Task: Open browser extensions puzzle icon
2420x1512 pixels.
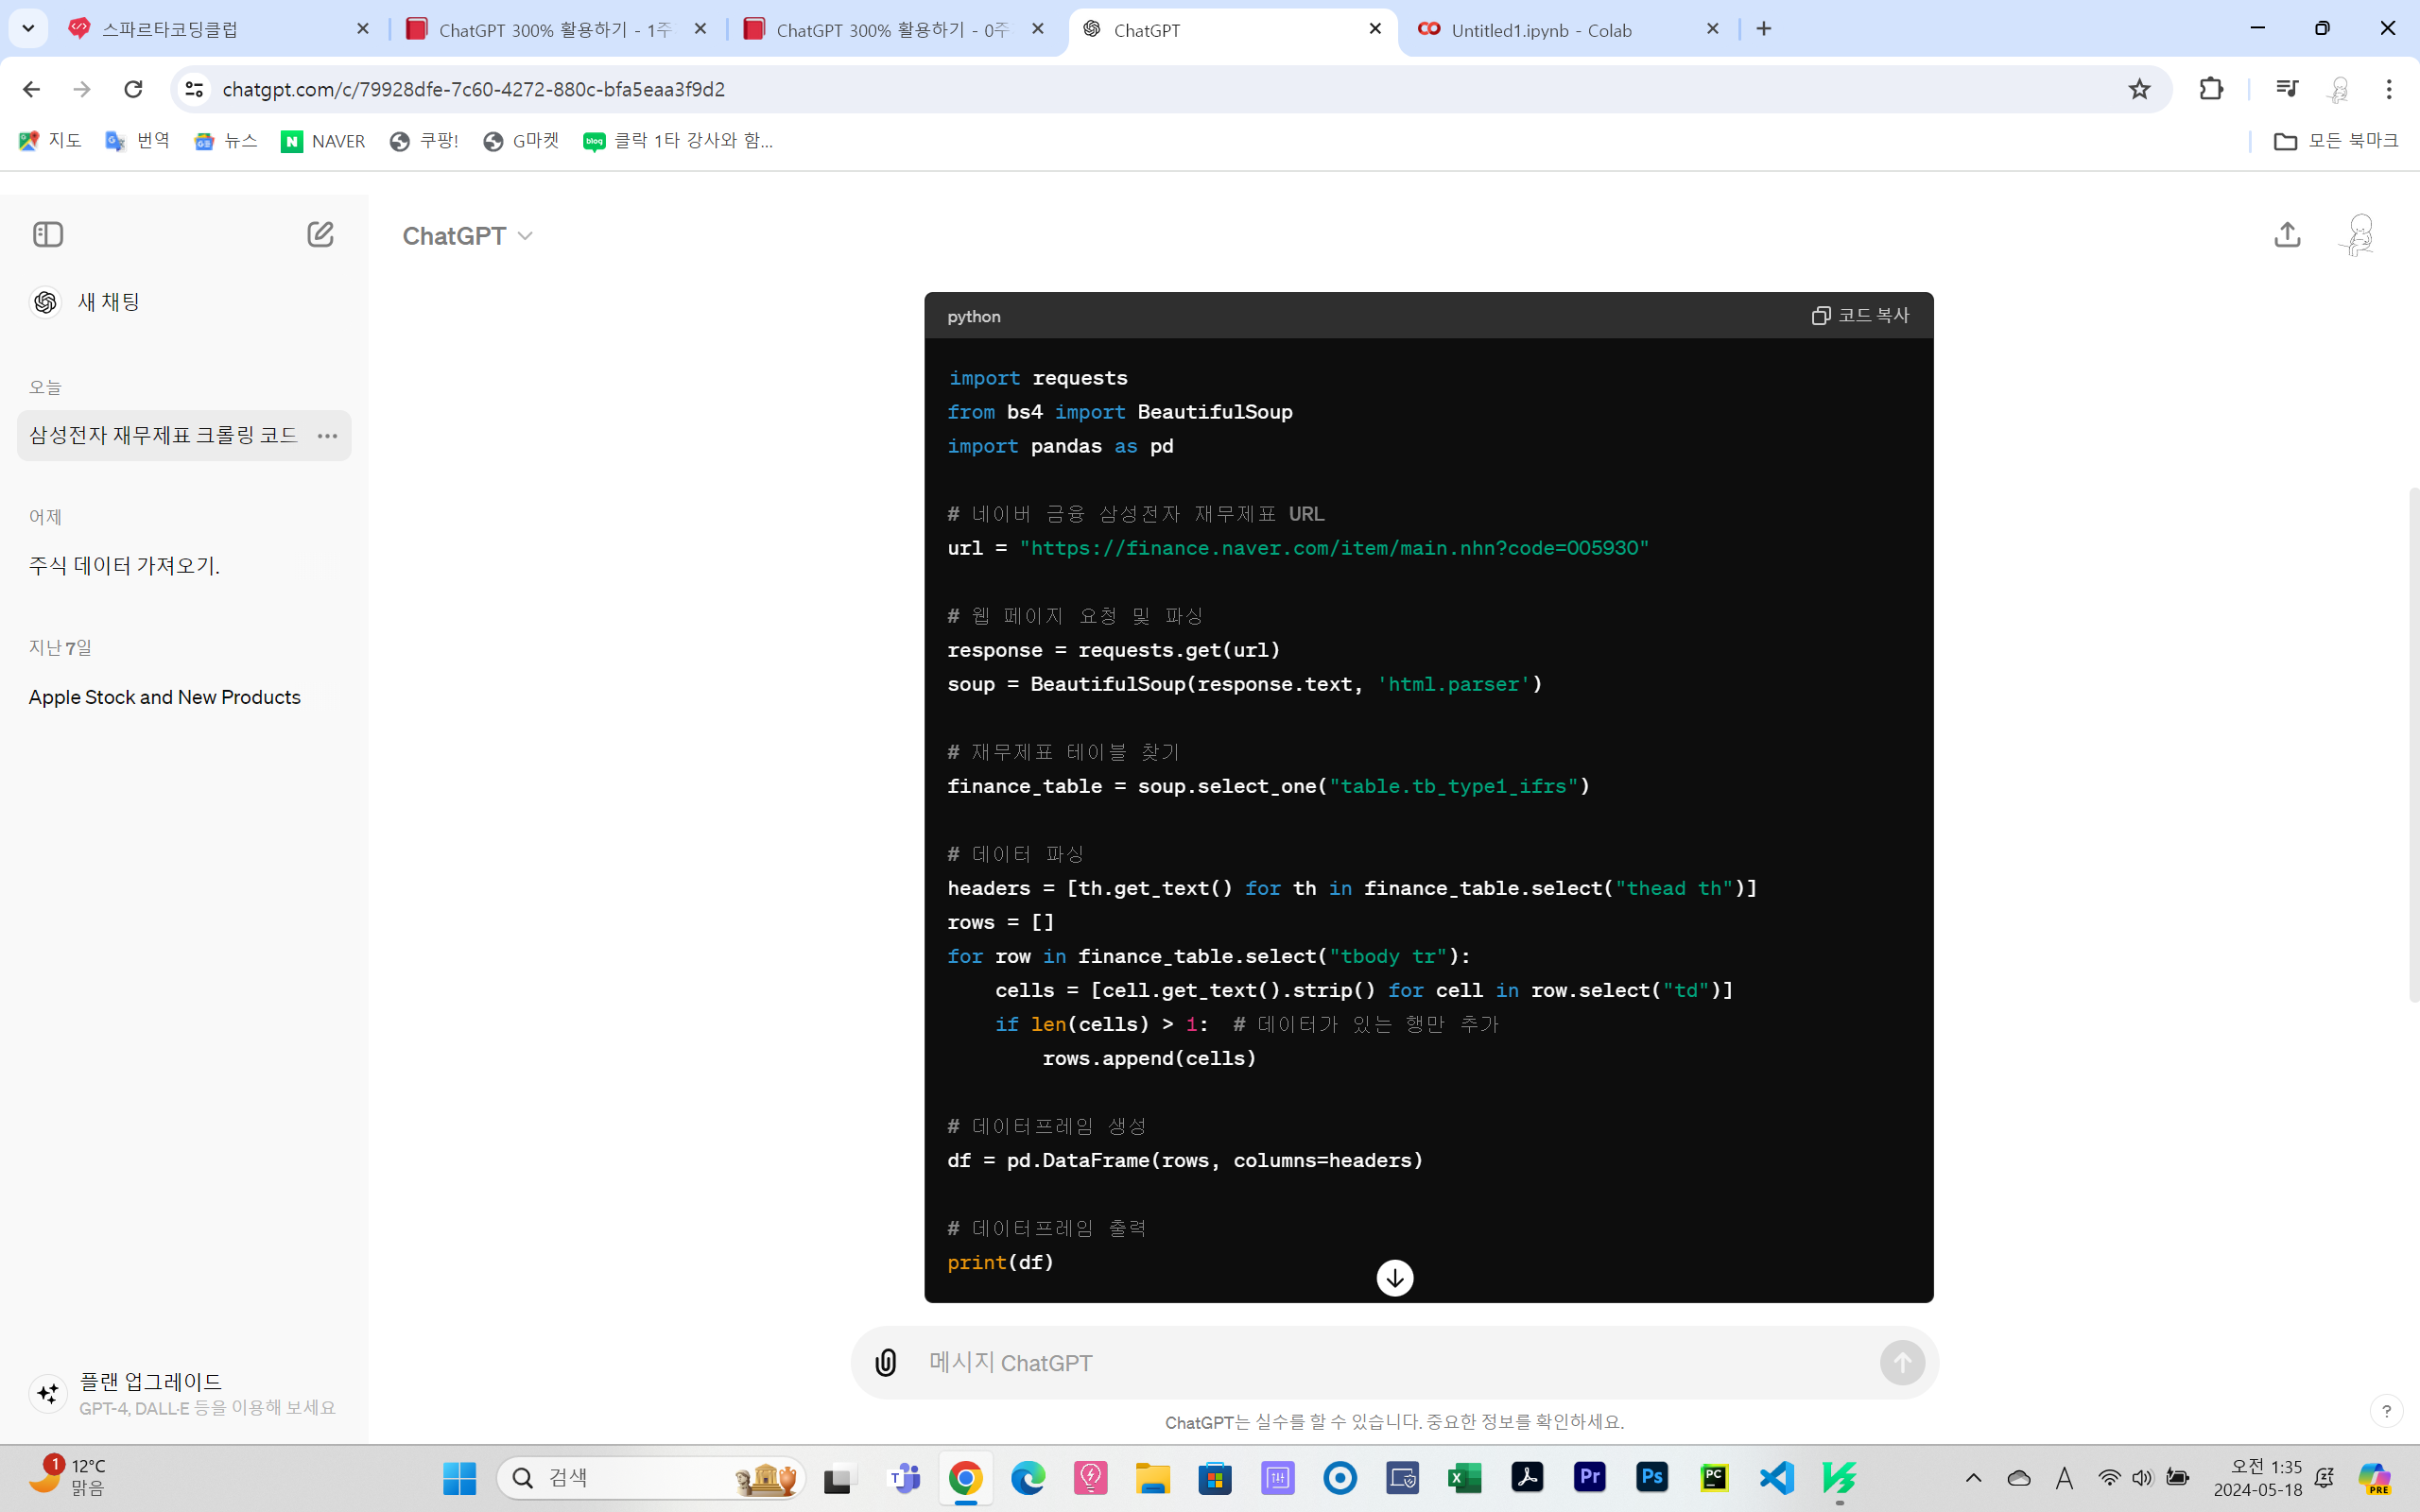Action: (x=2211, y=89)
